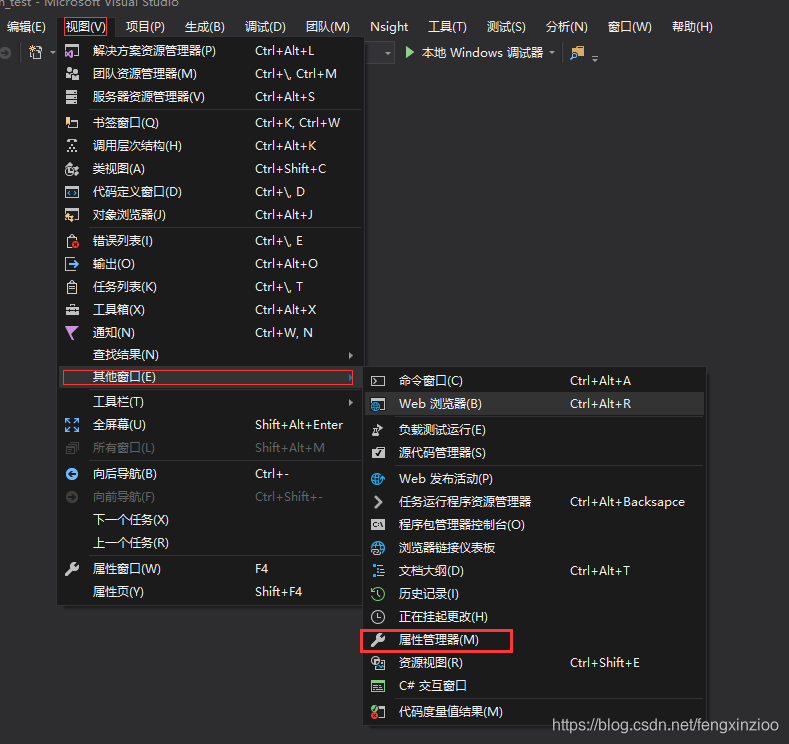789x744 pixels.
Task: Click the 错误列表 error list icon
Action: pos(72,241)
